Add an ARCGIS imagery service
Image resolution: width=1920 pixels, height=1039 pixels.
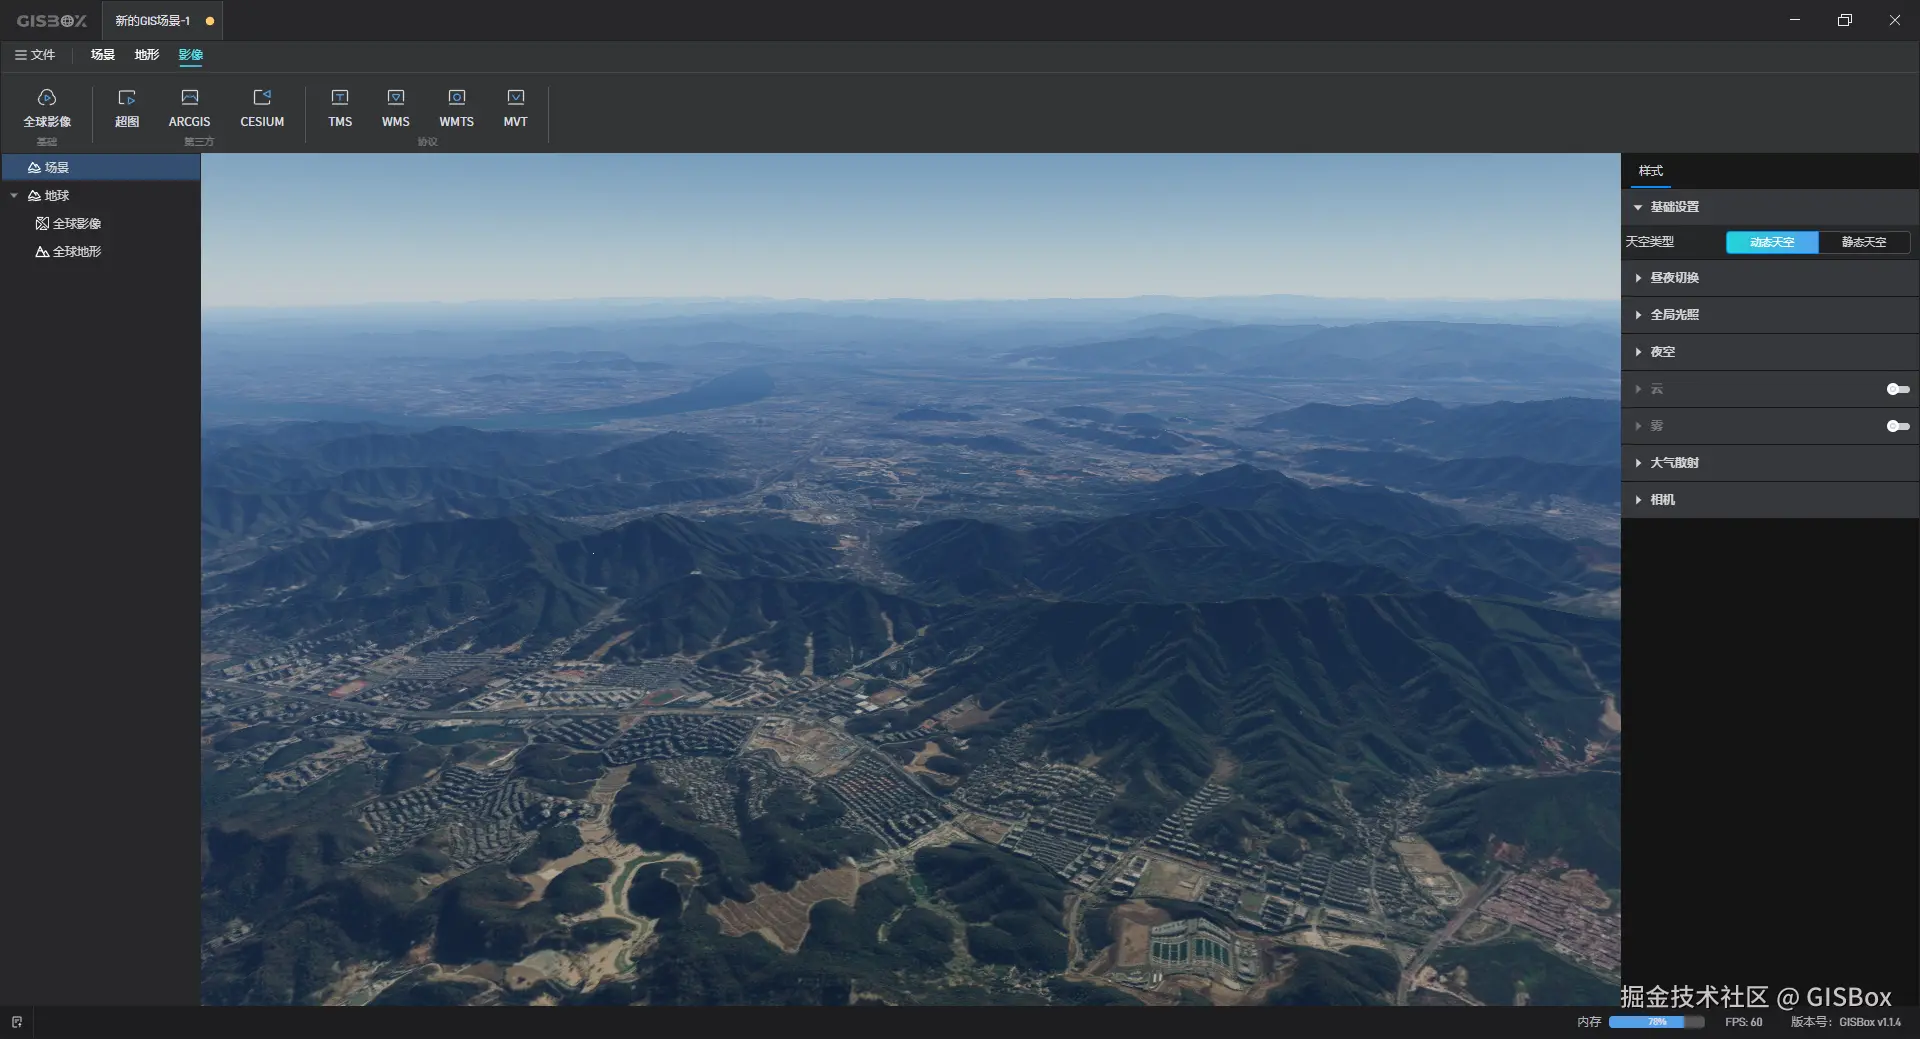[x=189, y=108]
